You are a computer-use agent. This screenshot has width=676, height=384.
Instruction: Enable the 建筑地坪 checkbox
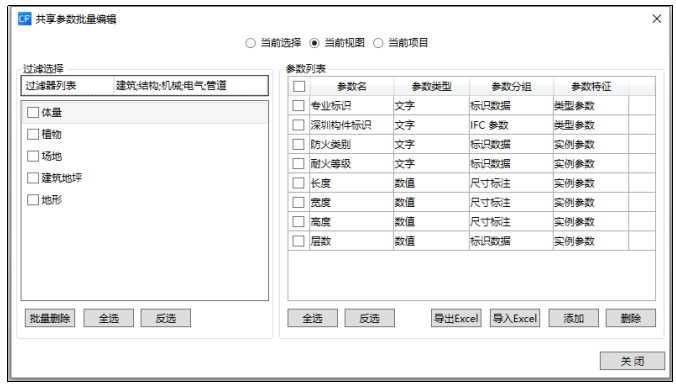[33, 178]
